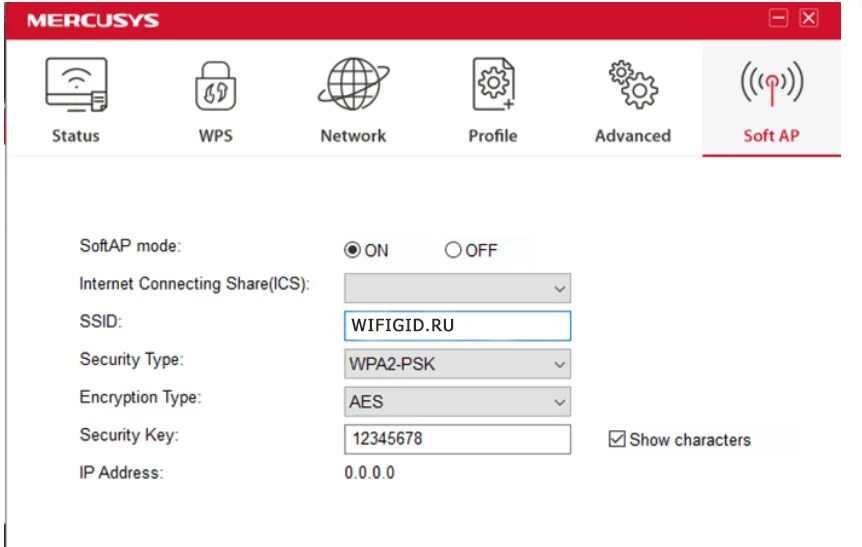
Task: Open the Advanced gears icon
Action: [x=633, y=84]
